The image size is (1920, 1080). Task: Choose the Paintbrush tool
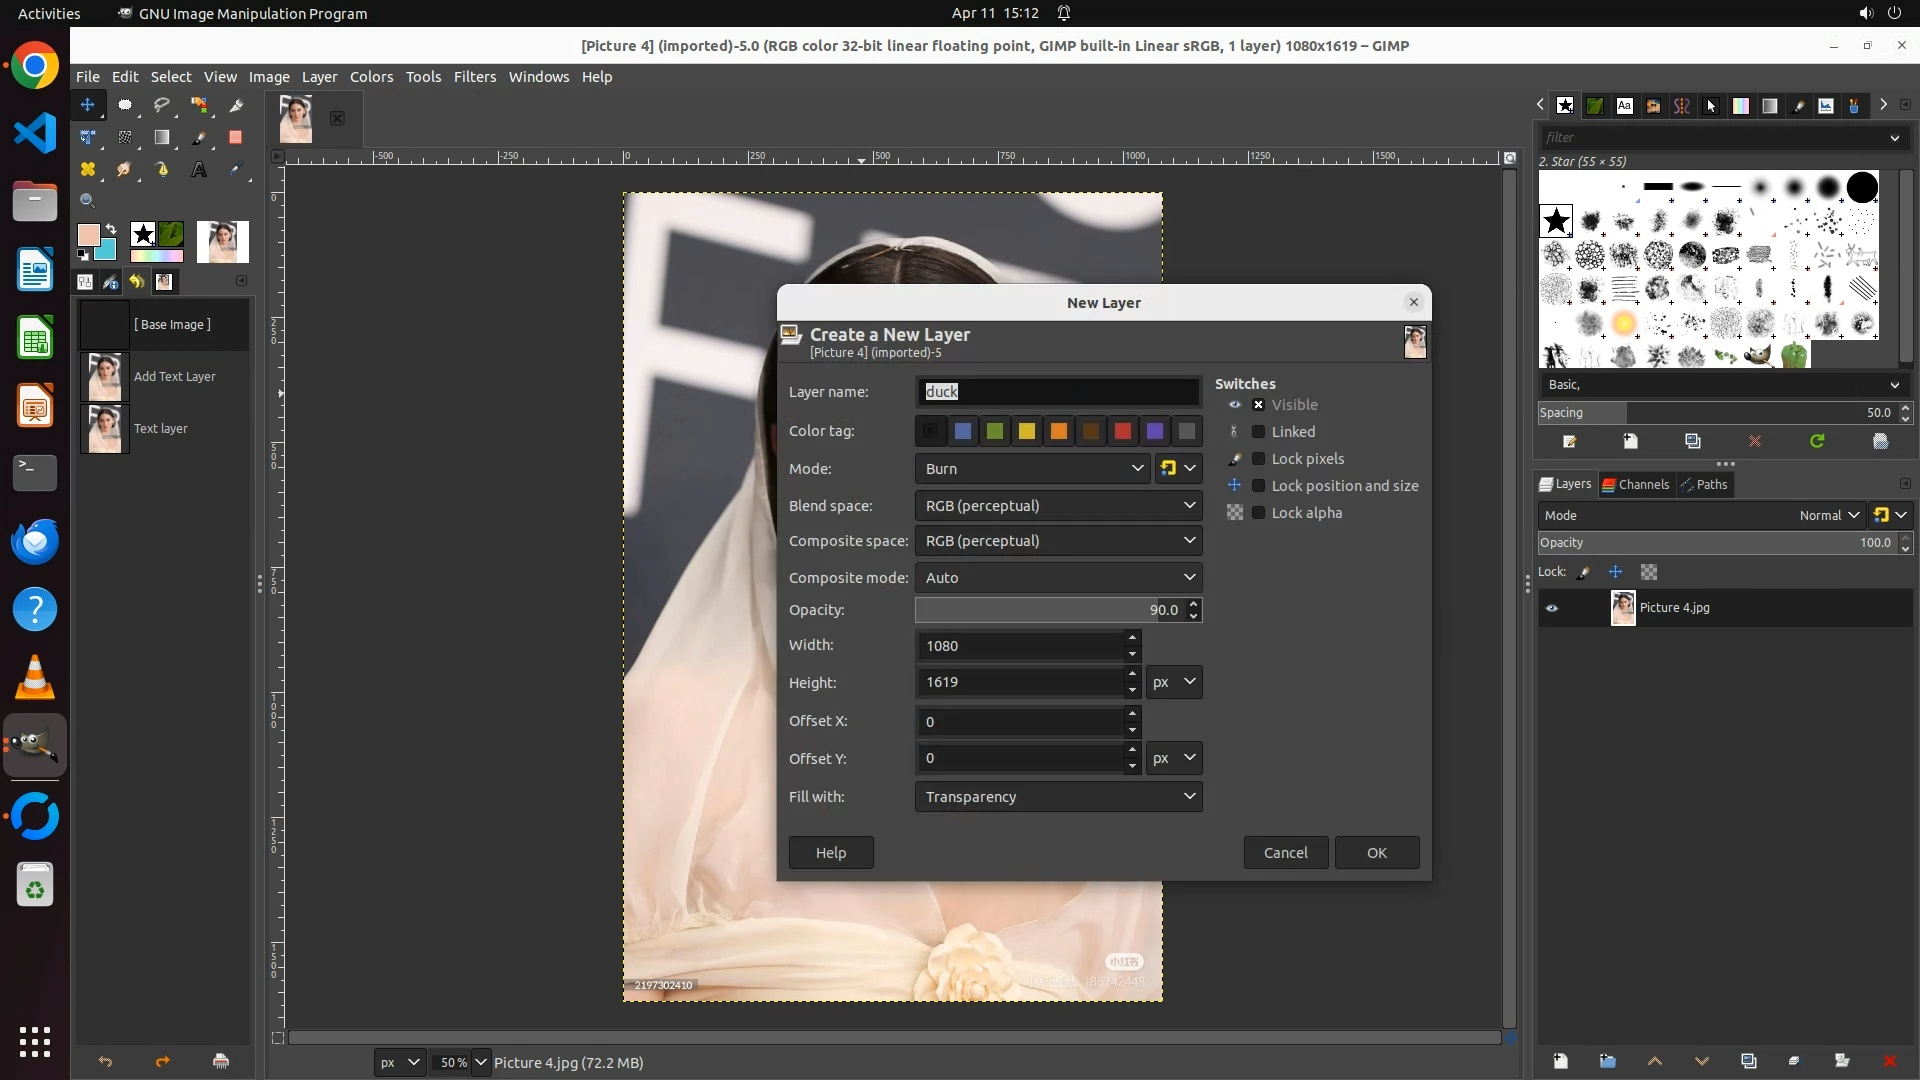point(199,138)
